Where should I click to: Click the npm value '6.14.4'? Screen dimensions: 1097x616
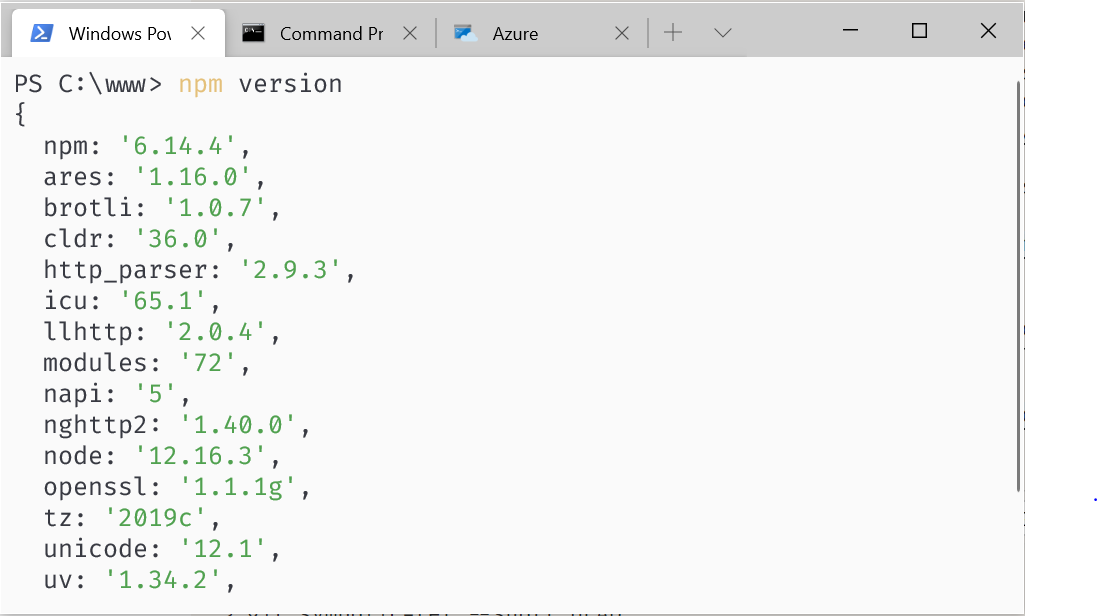(178, 146)
